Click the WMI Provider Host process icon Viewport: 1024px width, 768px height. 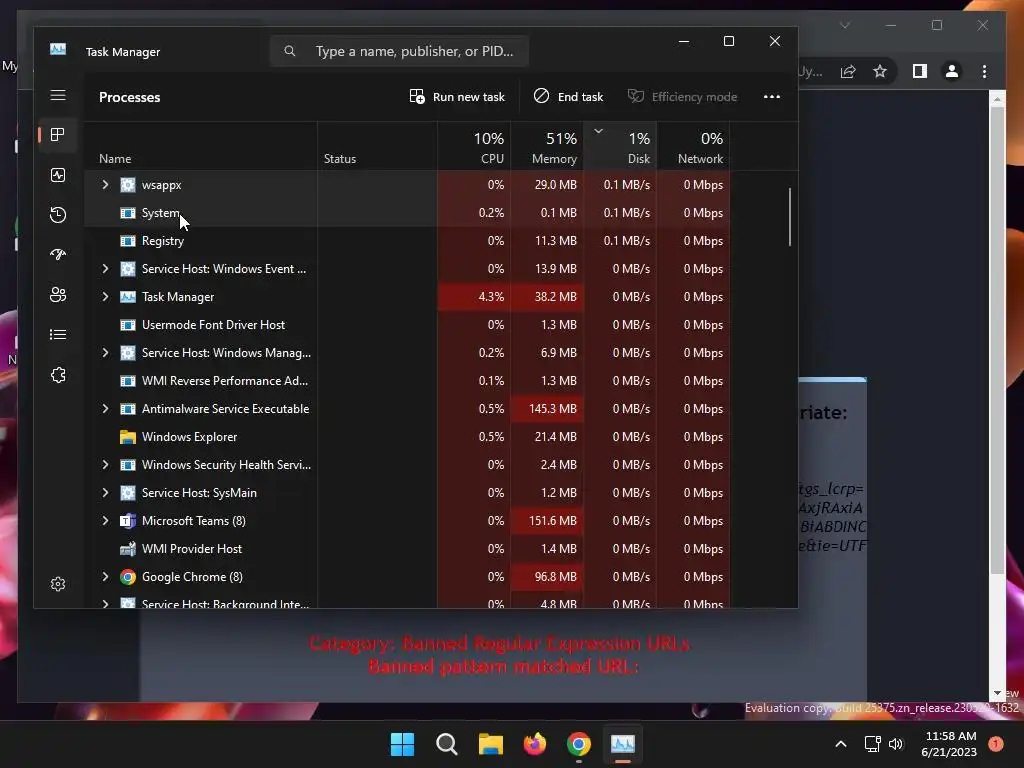click(128, 549)
